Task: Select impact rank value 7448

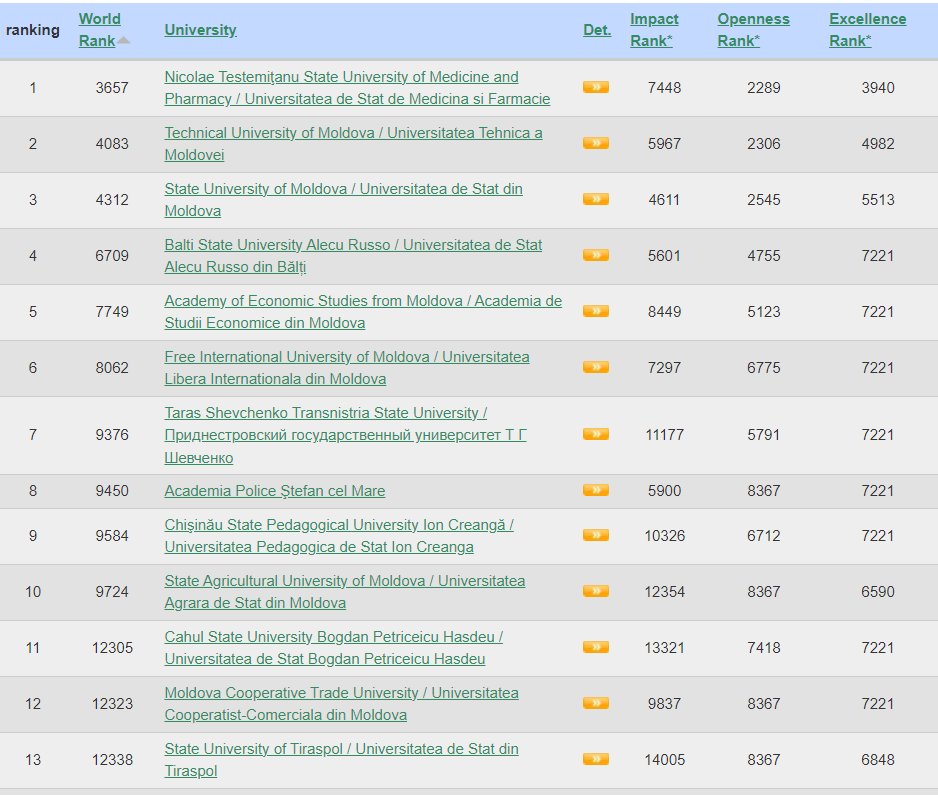Action: (x=664, y=88)
